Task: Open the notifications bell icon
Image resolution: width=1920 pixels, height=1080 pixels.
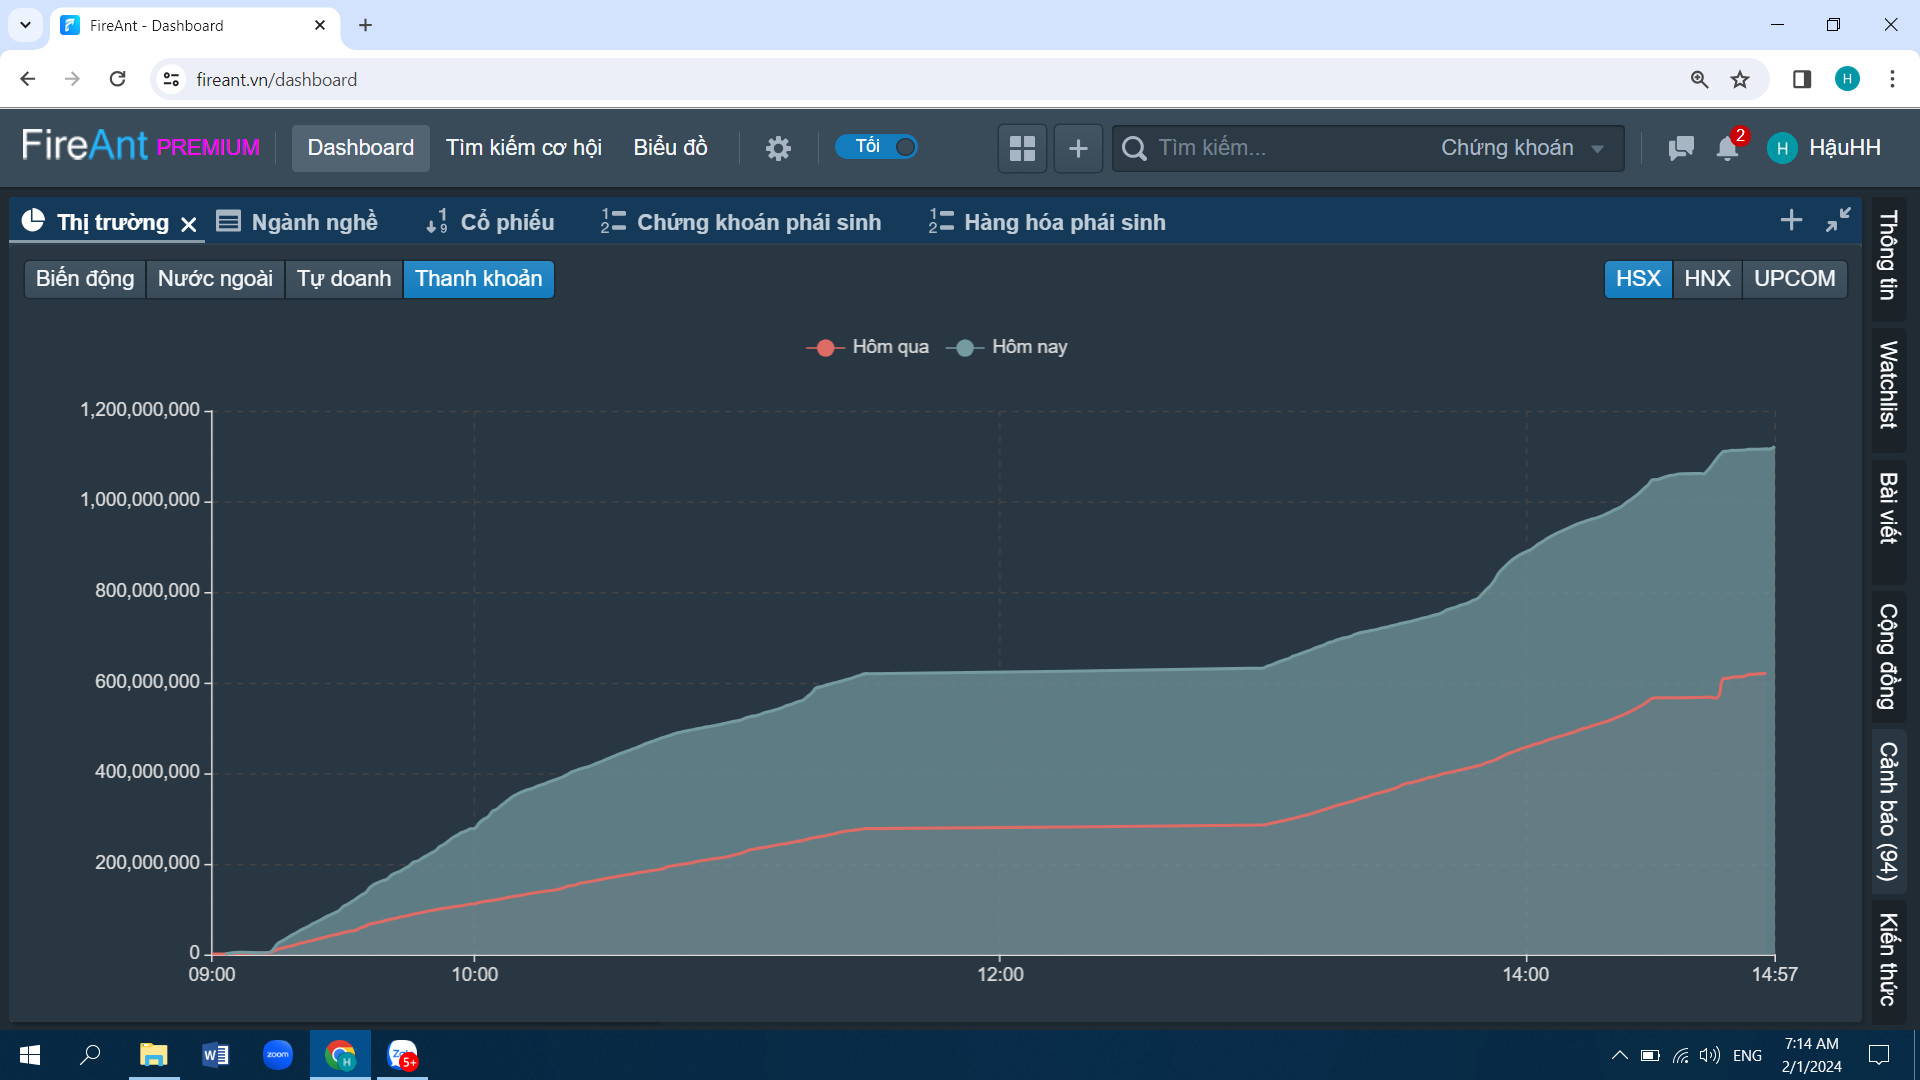Action: coord(1727,148)
